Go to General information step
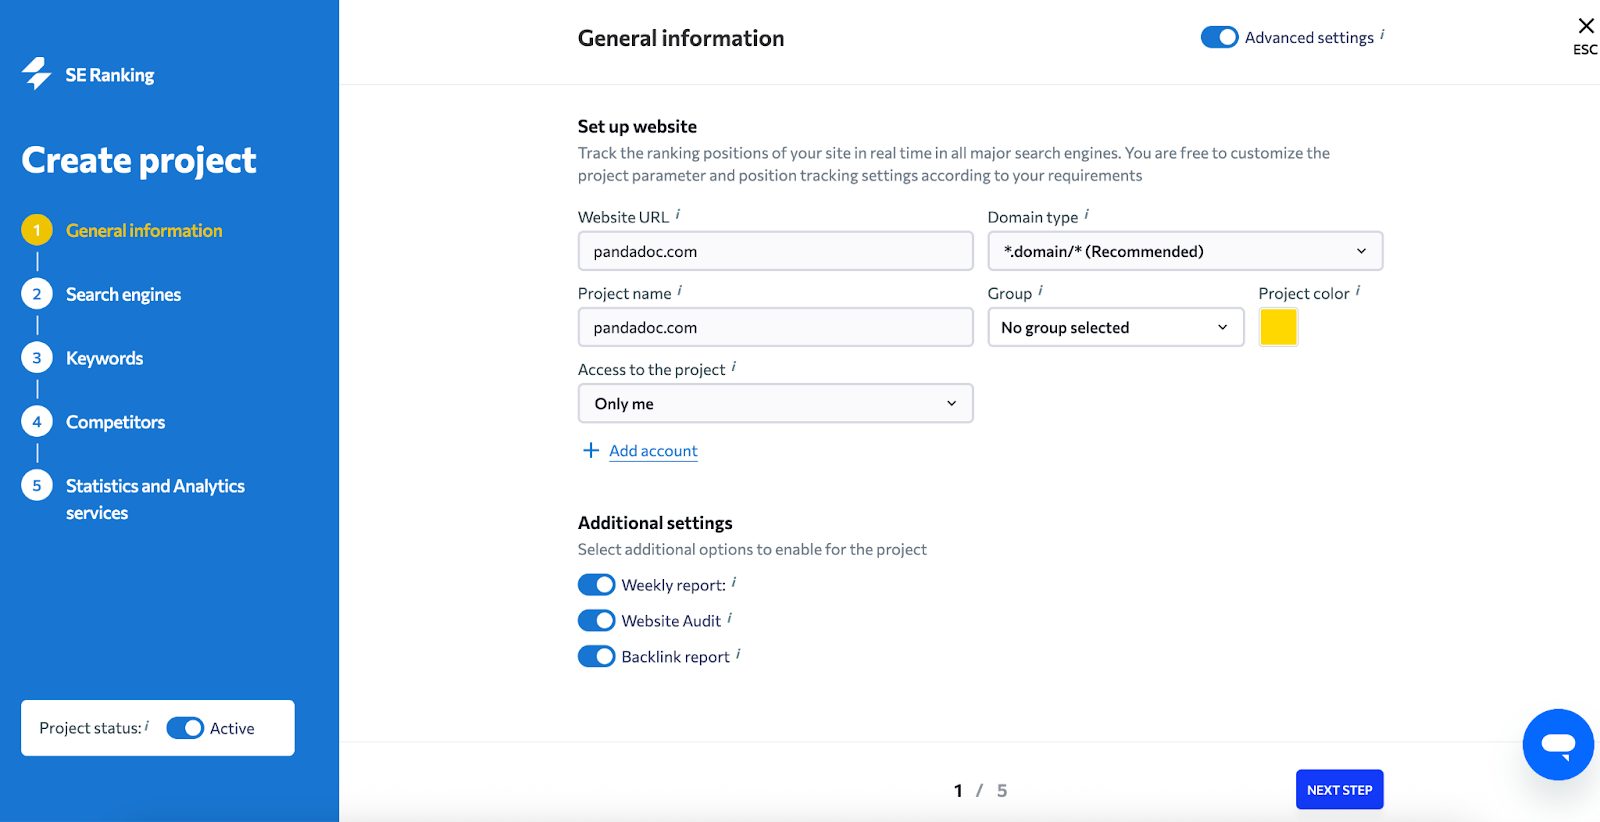This screenshot has height=822, width=1600. (144, 230)
